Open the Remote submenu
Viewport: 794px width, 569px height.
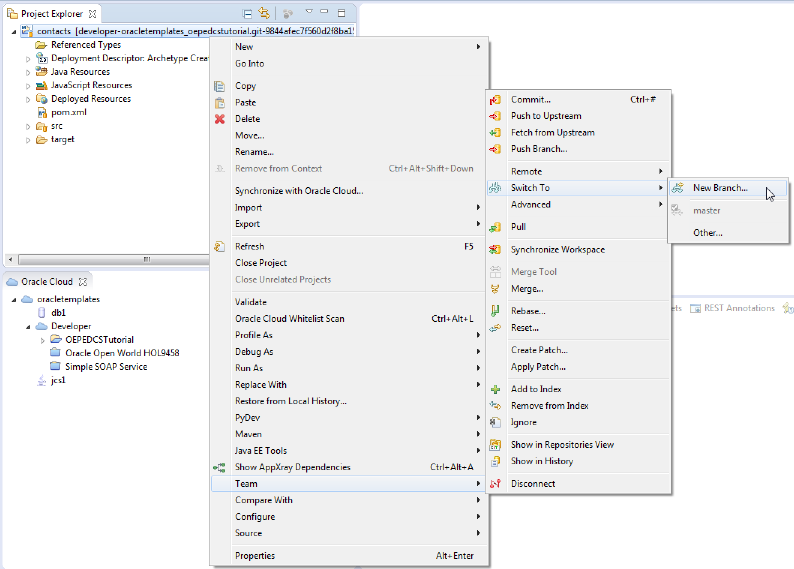[578, 171]
